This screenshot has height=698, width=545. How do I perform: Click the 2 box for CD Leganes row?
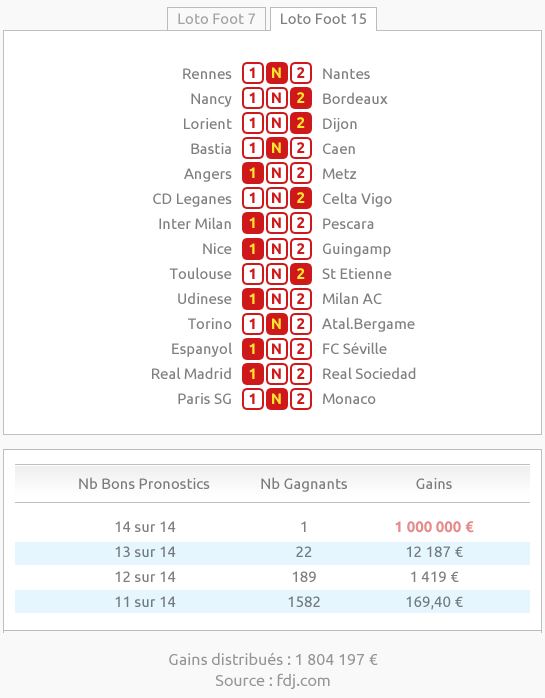click(x=301, y=198)
